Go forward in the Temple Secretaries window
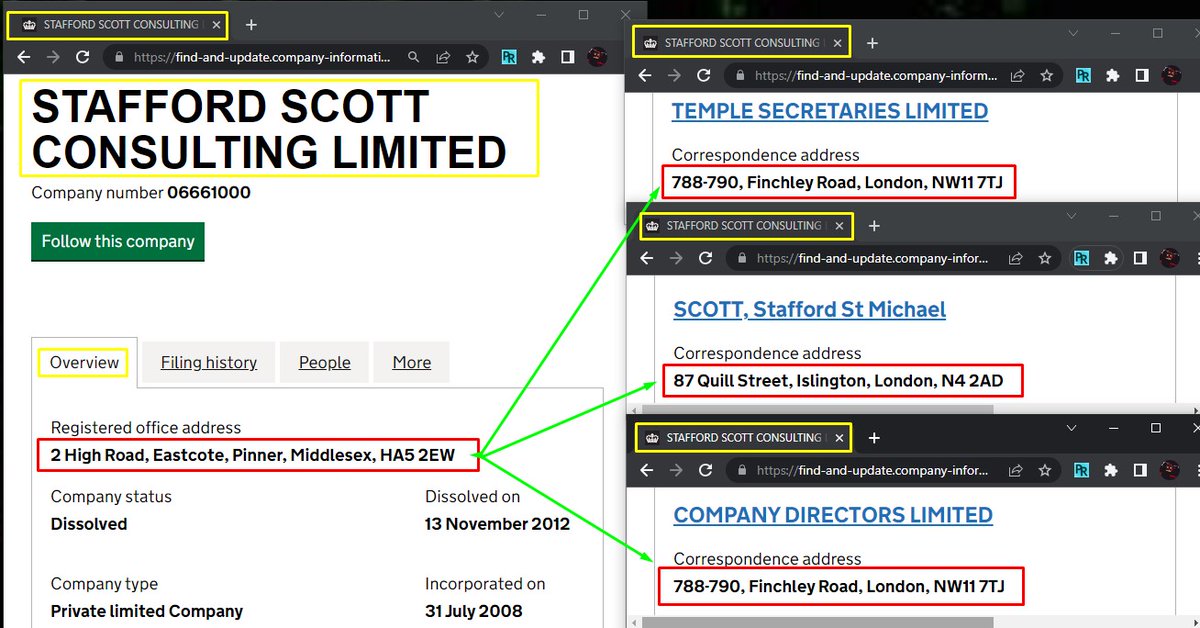The image size is (1200, 628). coord(674,75)
